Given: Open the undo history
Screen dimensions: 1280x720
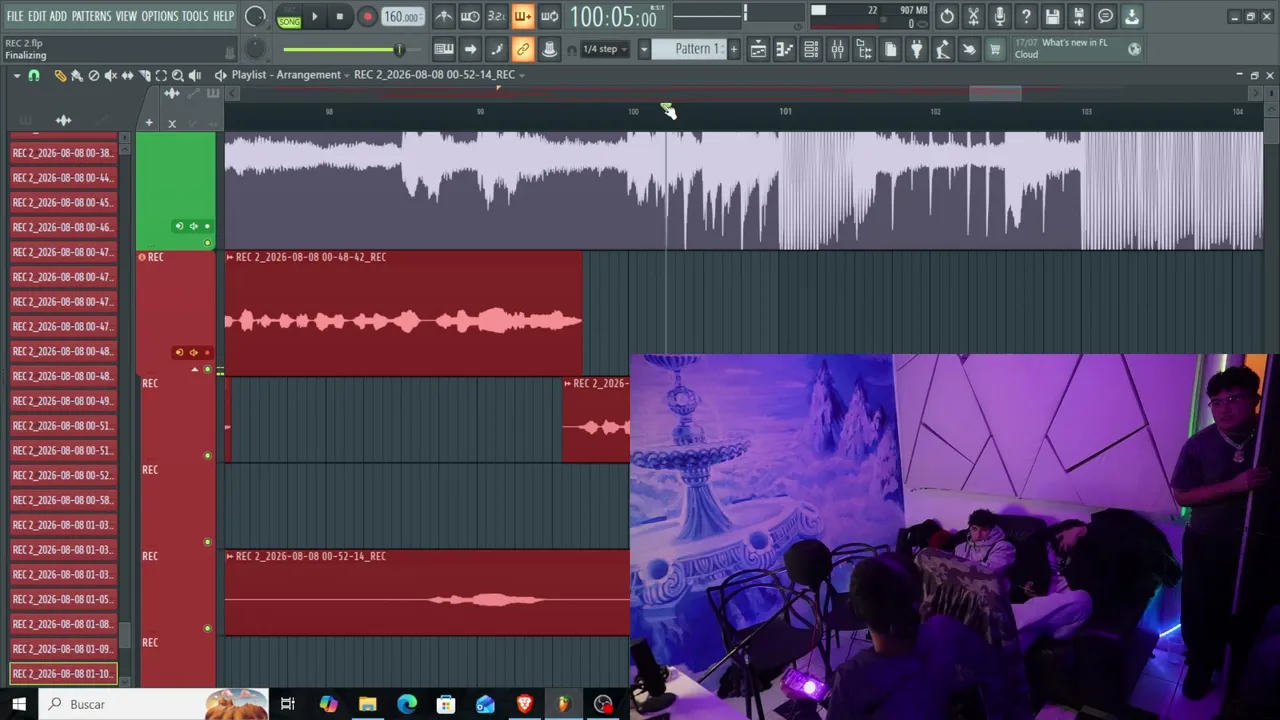Looking at the screenshot, I should [x=947, y=16].
